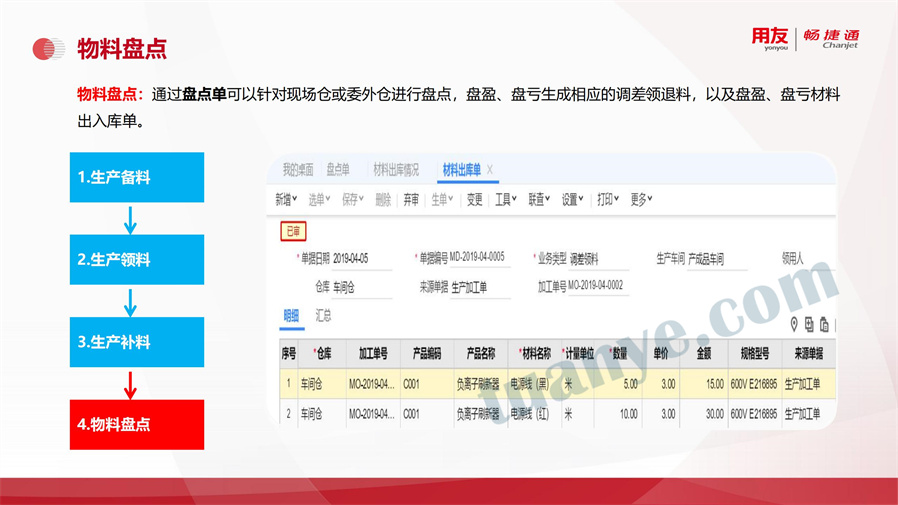Click the 单价 column header

click(661, 354)
